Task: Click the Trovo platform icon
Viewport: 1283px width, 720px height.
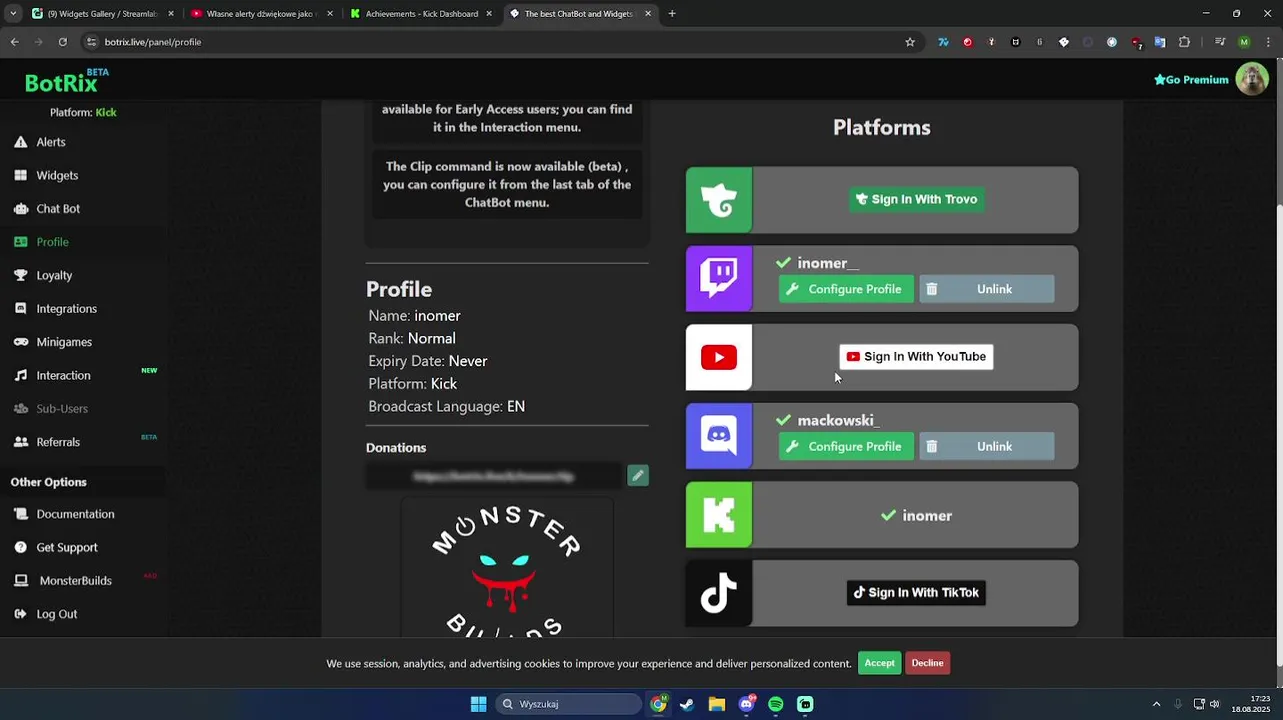Action: point(719,200)
